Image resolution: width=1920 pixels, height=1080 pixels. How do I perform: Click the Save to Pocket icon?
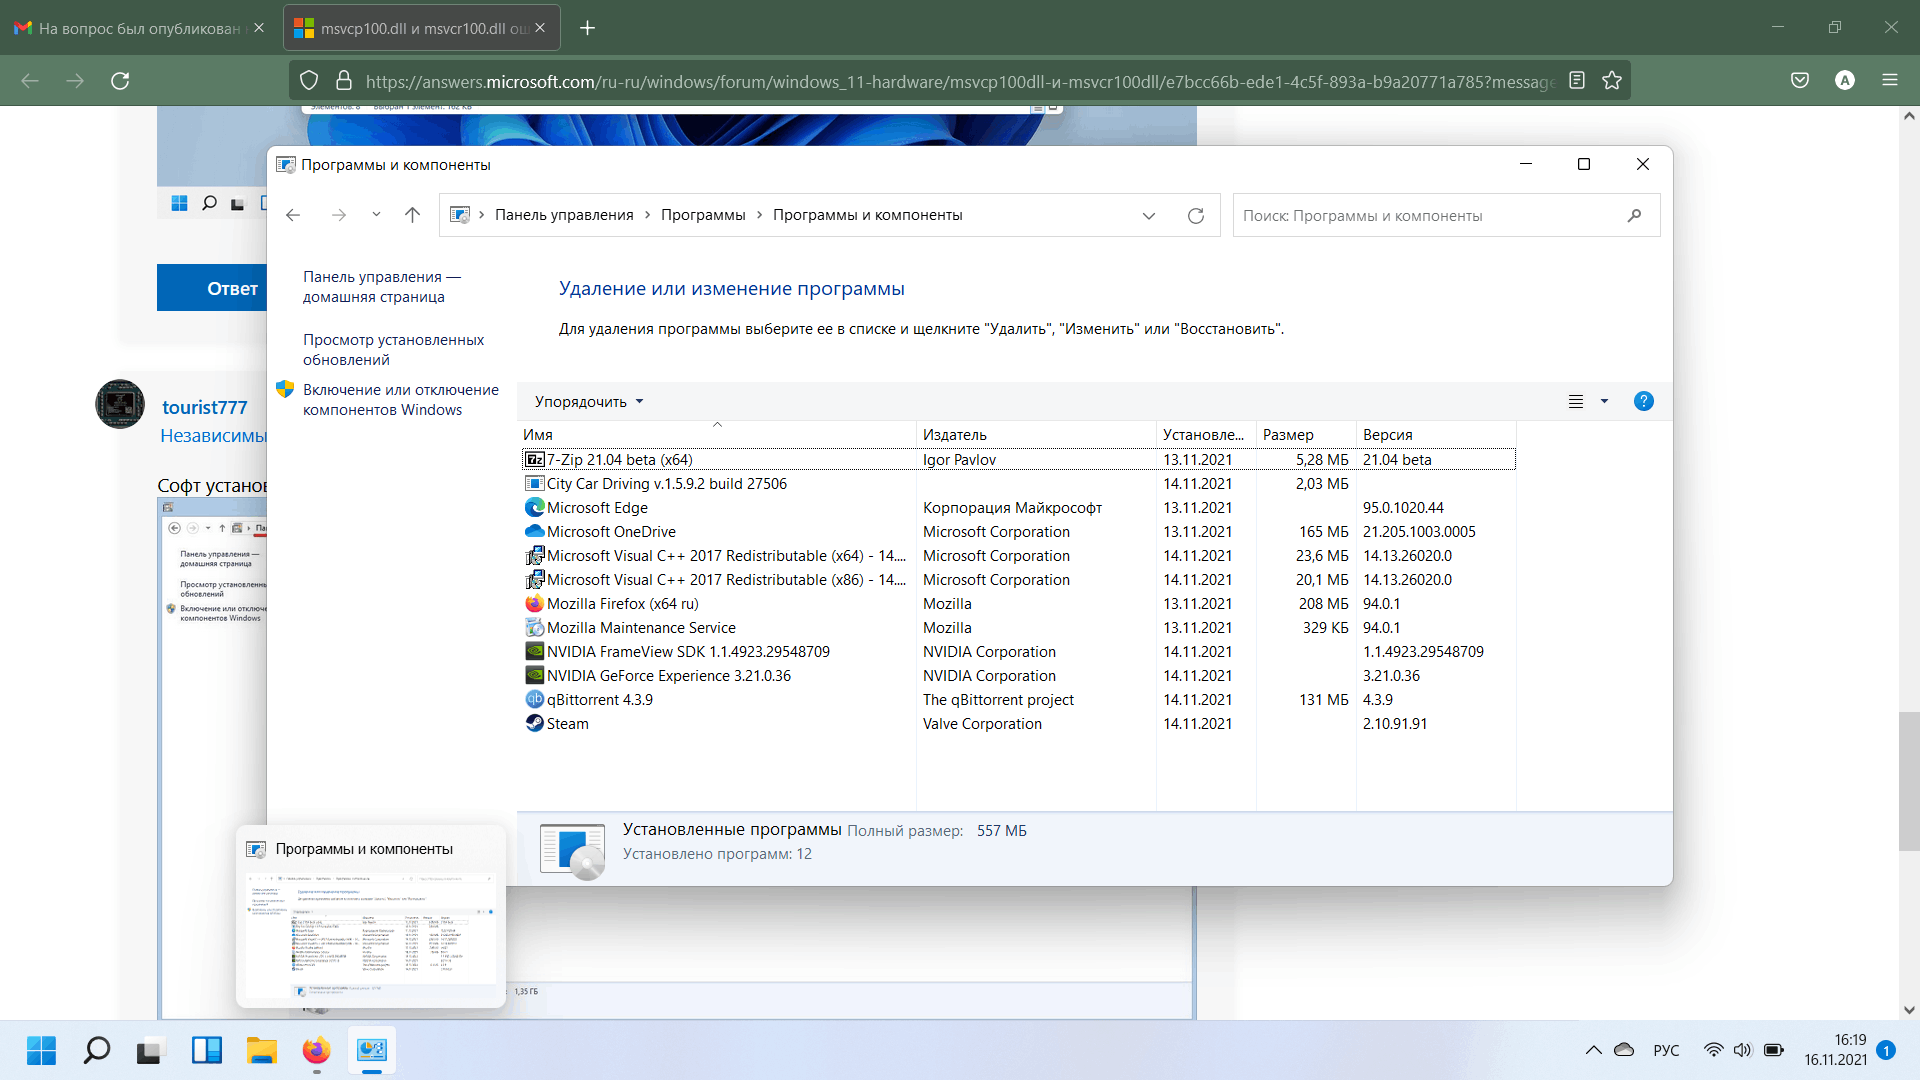(1800, 81)
